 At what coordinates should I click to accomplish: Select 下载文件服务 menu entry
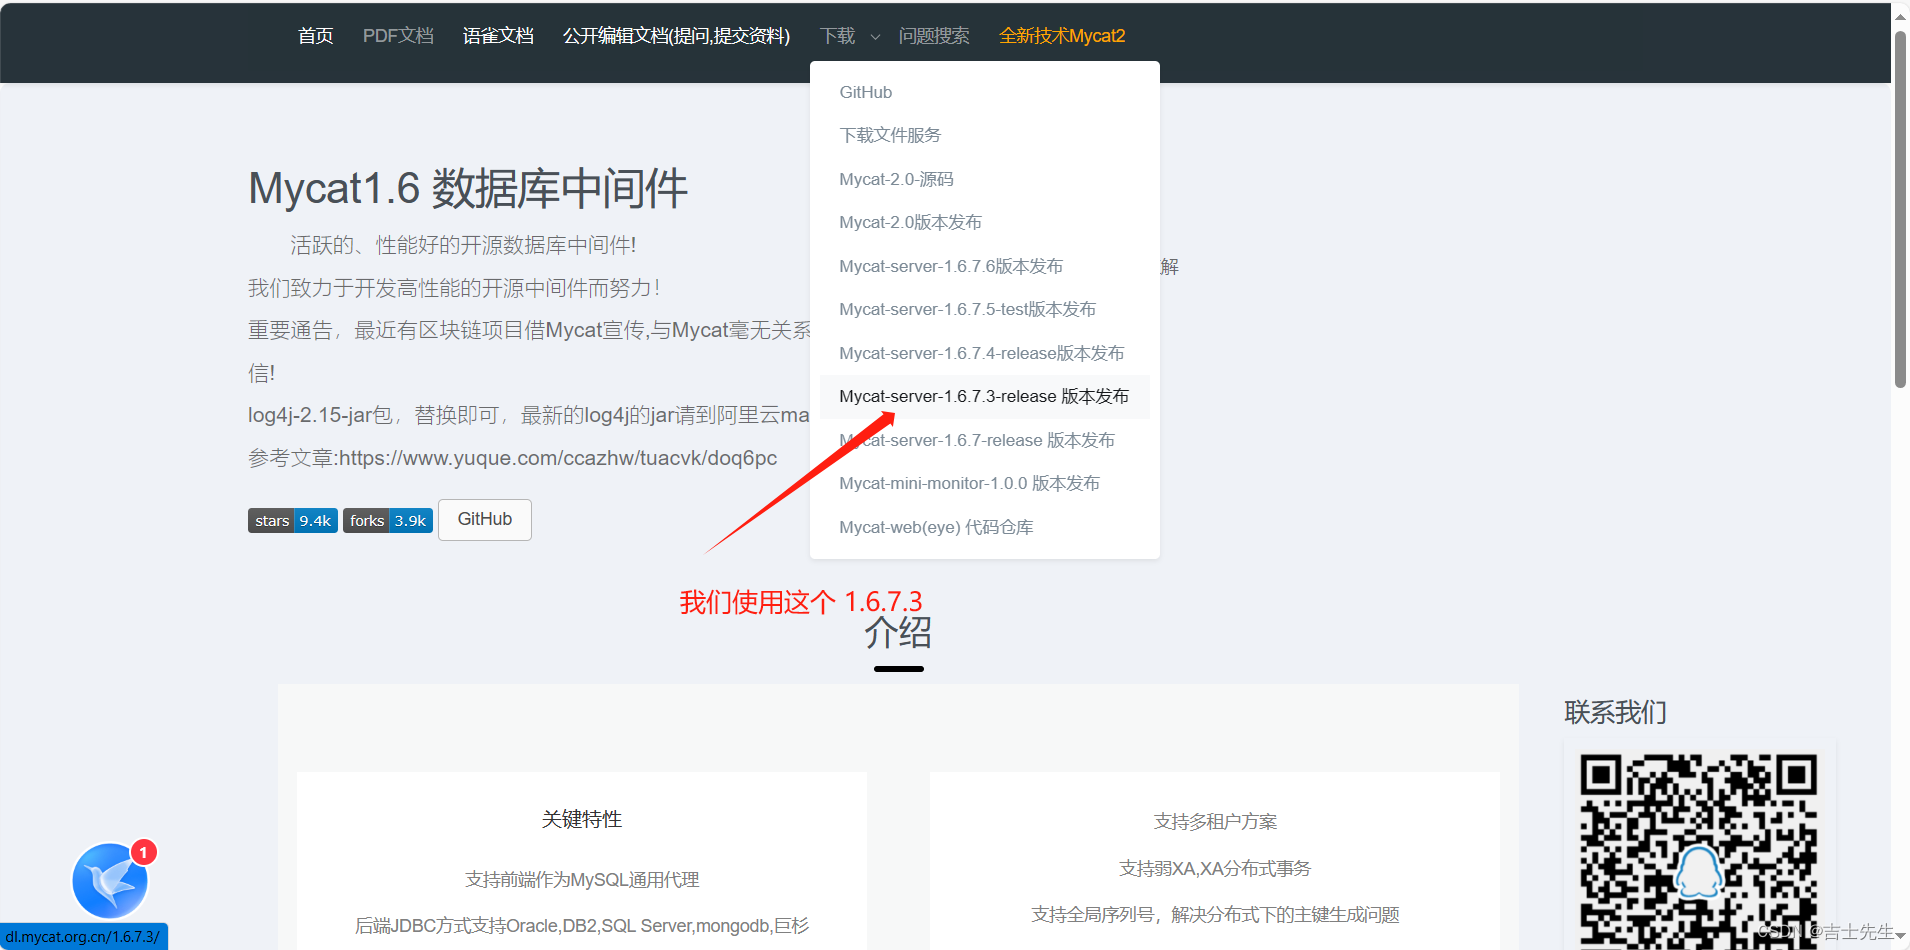984,135
